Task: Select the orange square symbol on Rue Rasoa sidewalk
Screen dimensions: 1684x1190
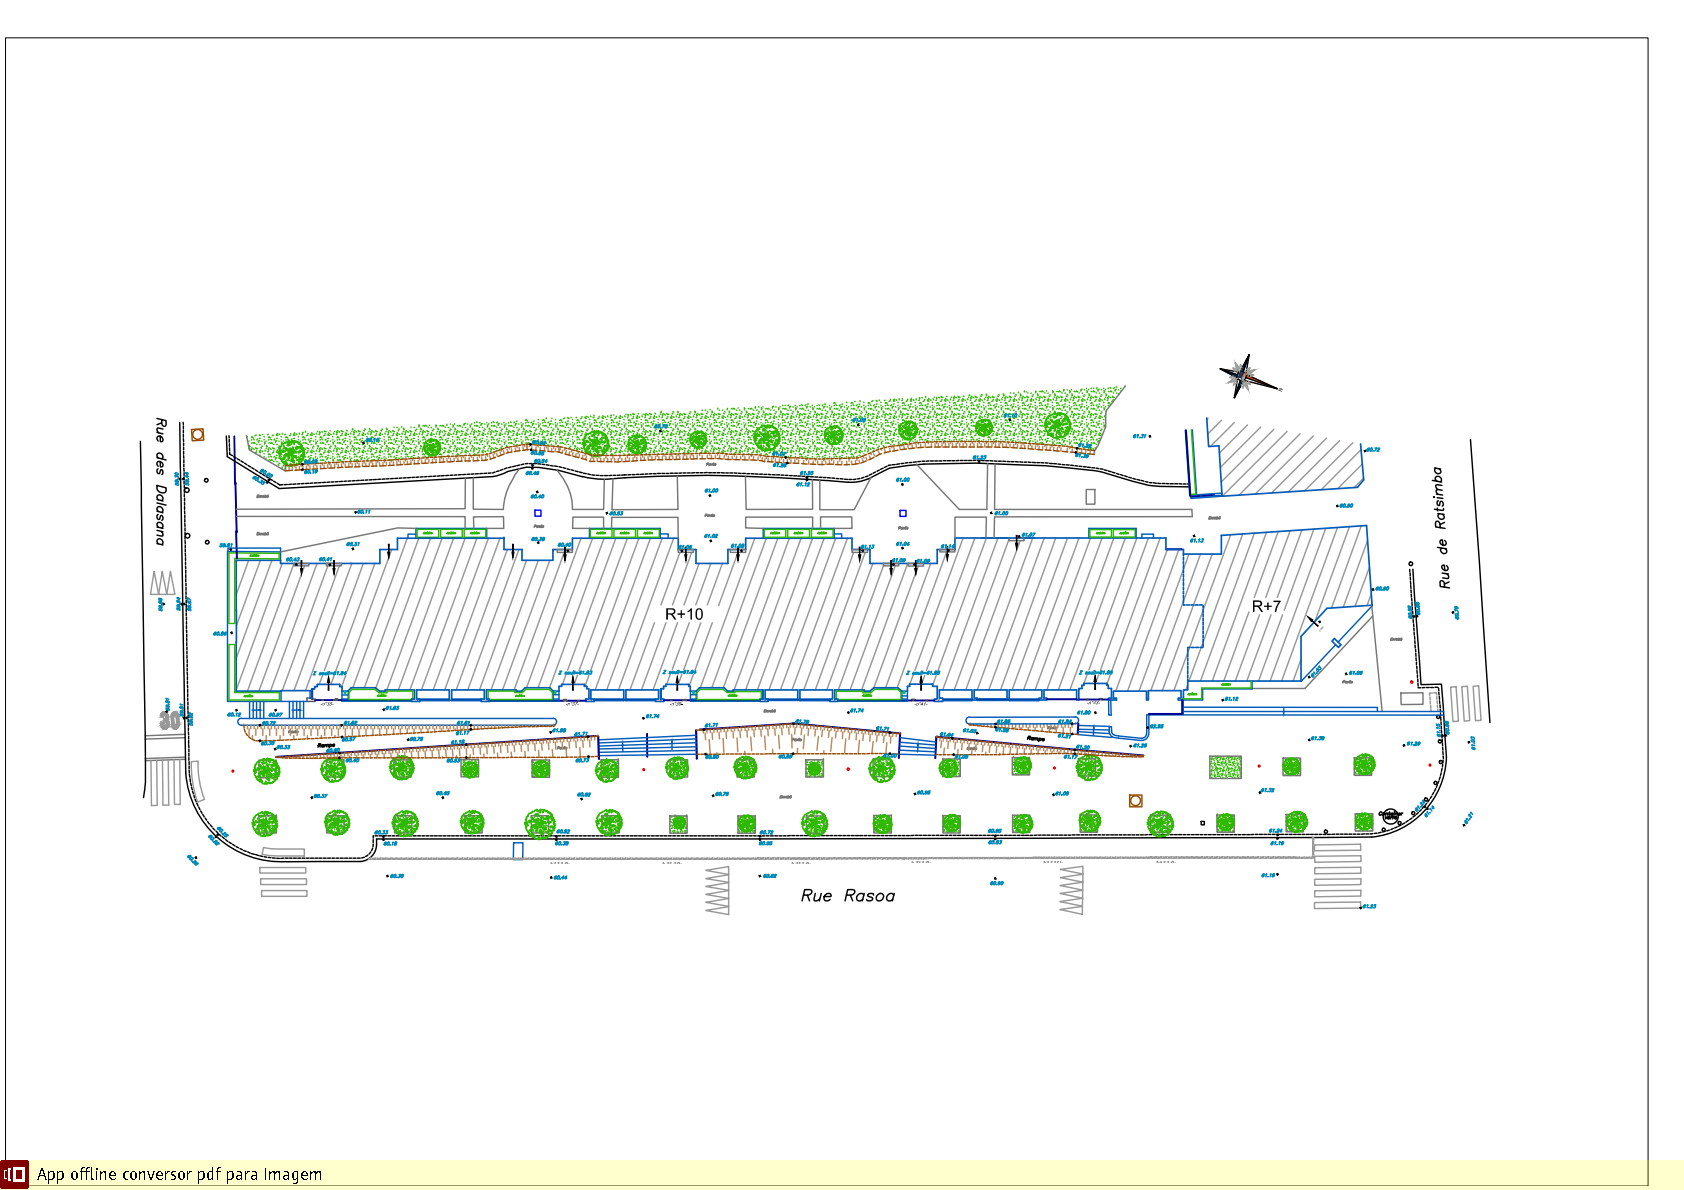Action: coord(1135,801)
